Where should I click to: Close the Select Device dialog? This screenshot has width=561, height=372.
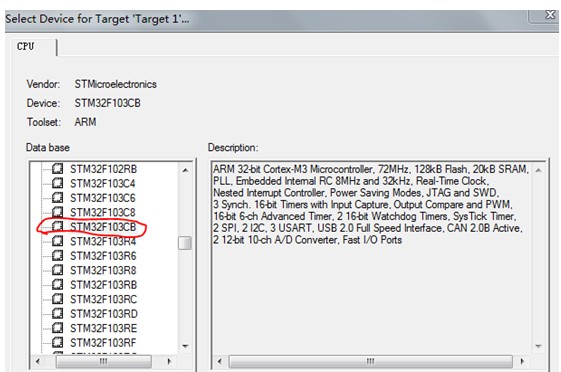550,15
